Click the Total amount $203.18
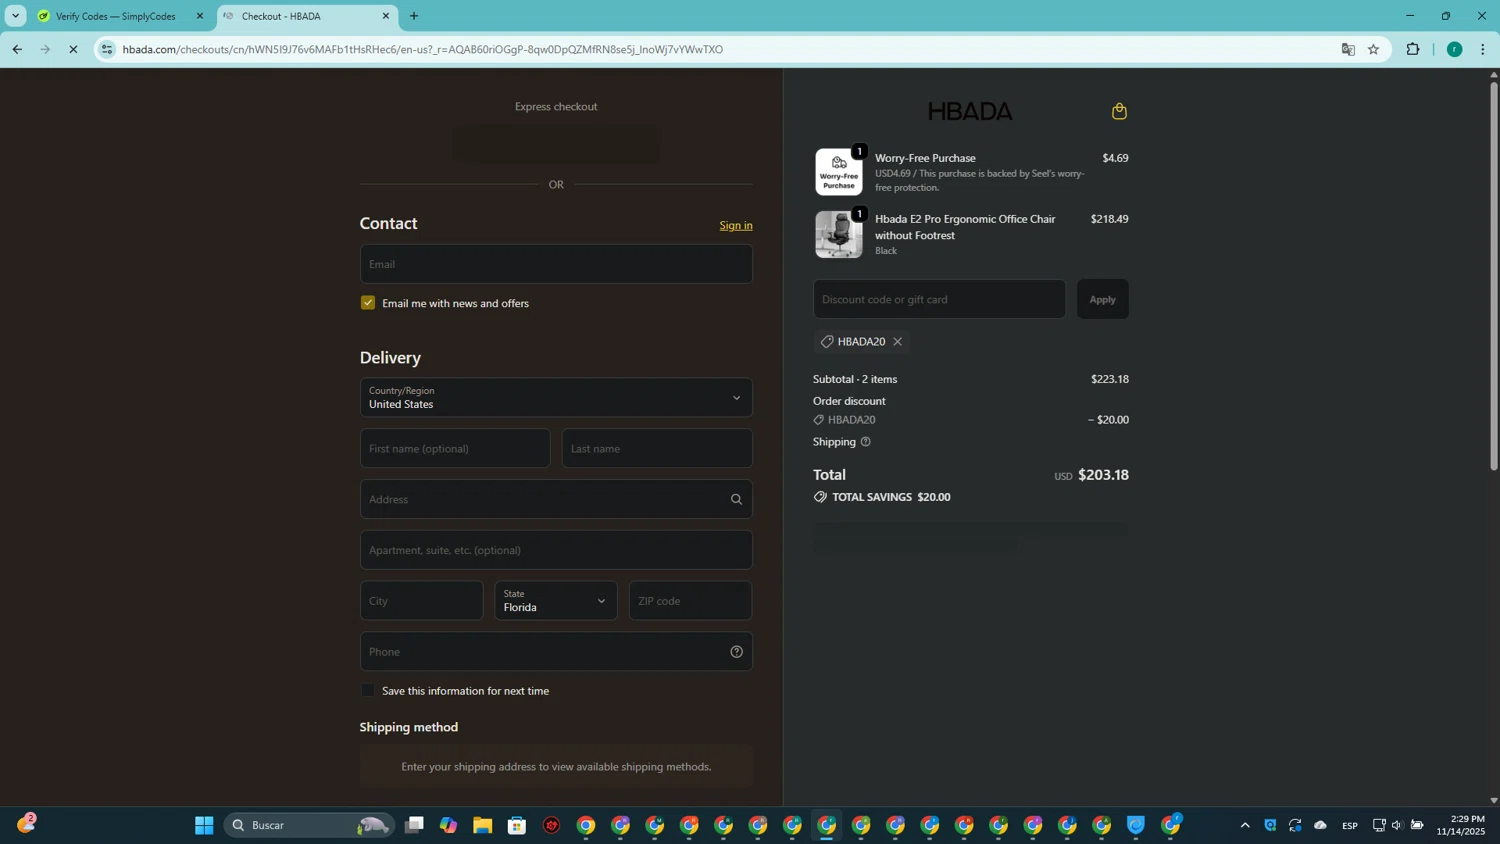 (x=1103, y=475)
